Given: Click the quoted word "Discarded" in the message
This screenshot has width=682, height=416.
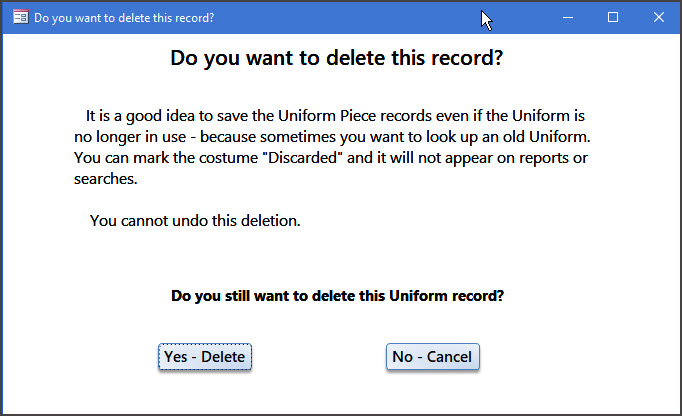Looking at the screenshot, I should [x=289, y=157].
